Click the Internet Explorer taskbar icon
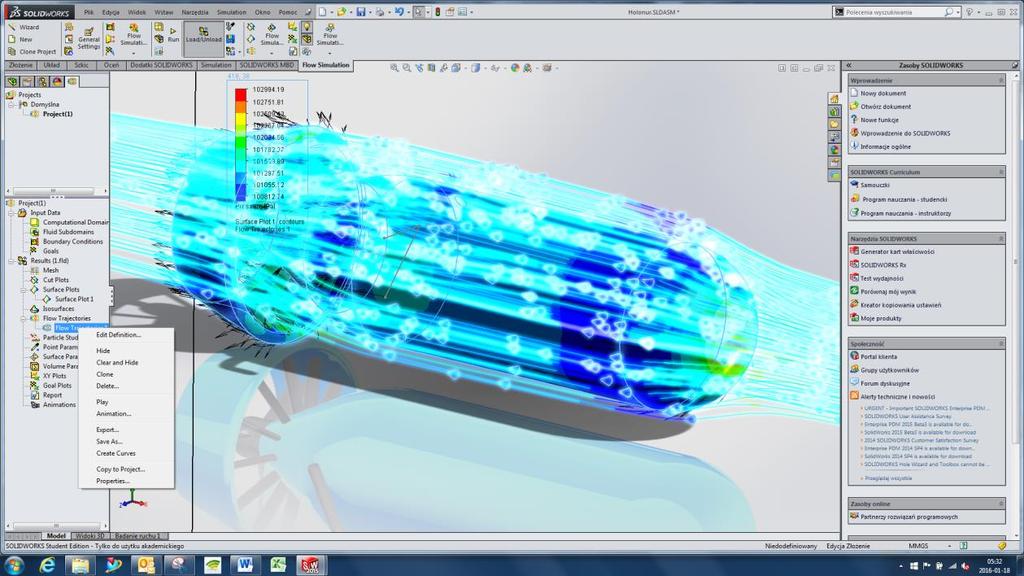This screenshot has width=1024, height=576. [47, 564]
